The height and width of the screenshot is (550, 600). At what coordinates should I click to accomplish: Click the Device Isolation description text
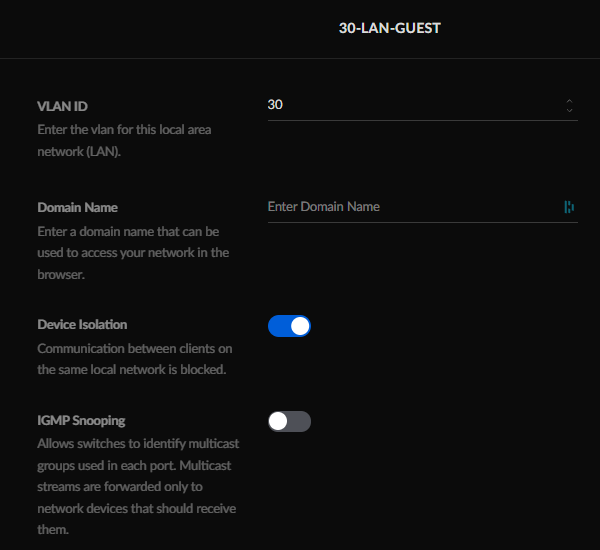133,359
